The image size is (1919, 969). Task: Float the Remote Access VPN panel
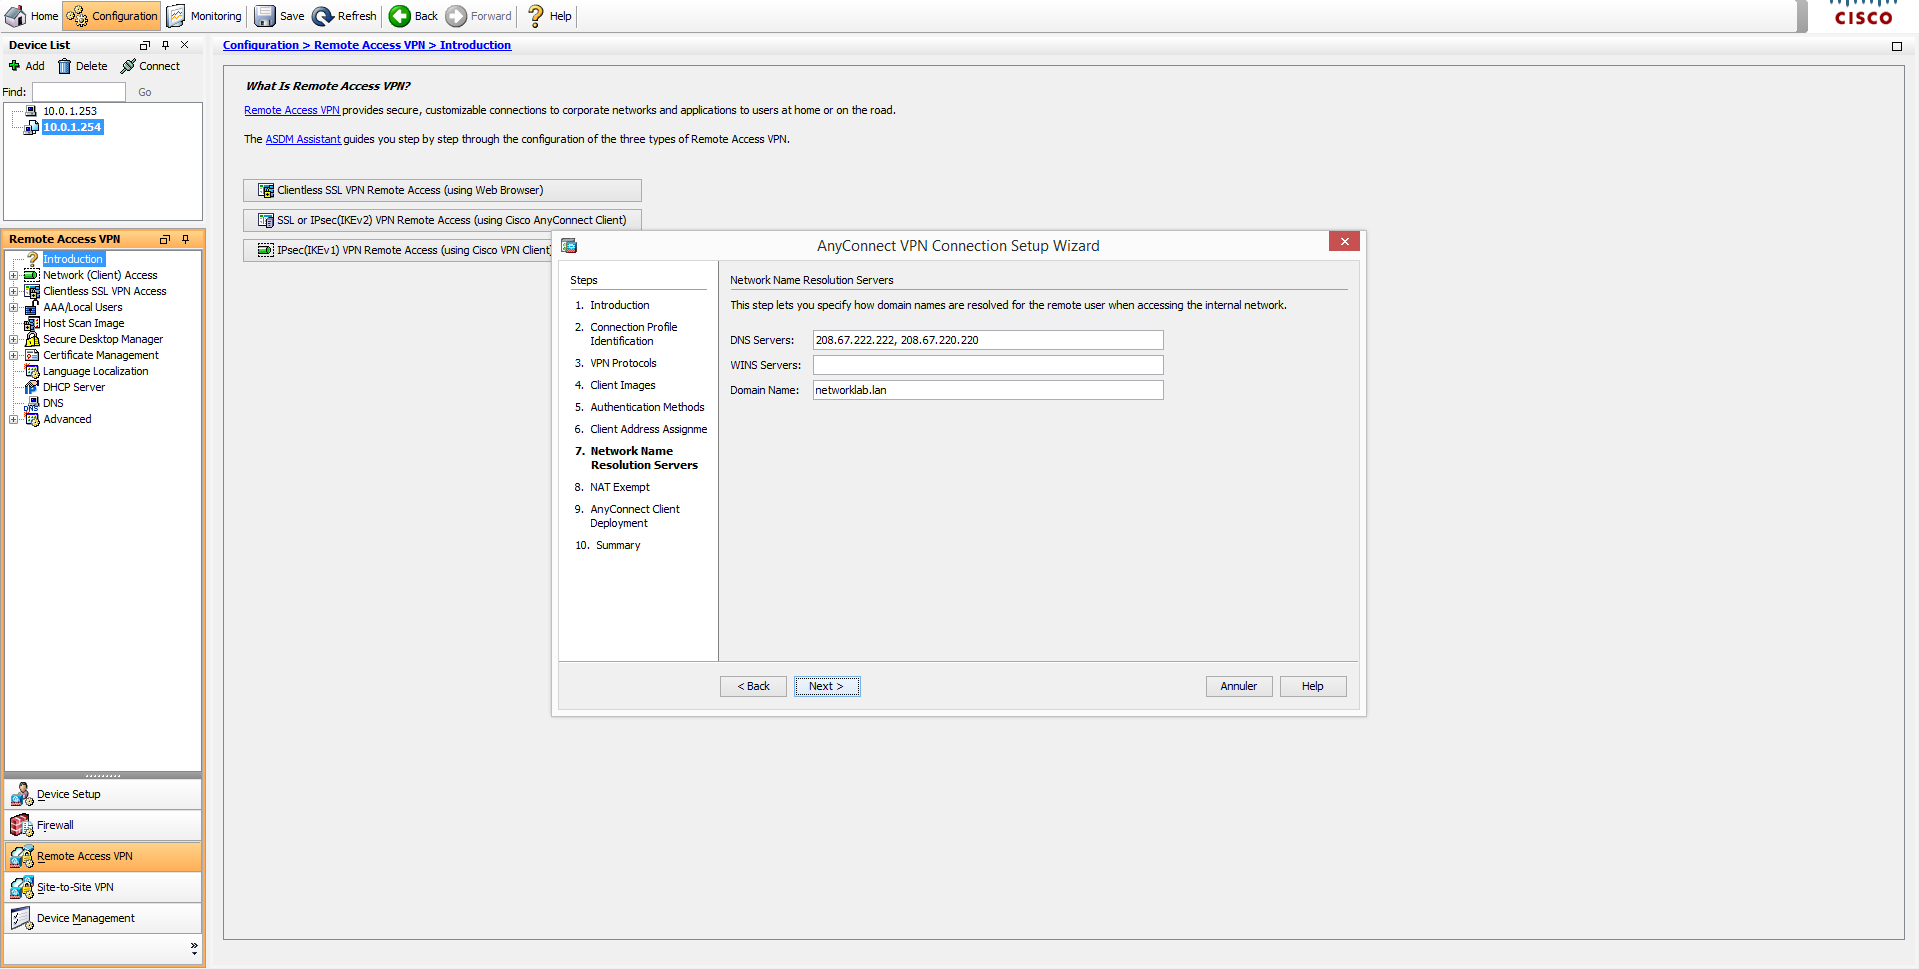tap(165, 239)
